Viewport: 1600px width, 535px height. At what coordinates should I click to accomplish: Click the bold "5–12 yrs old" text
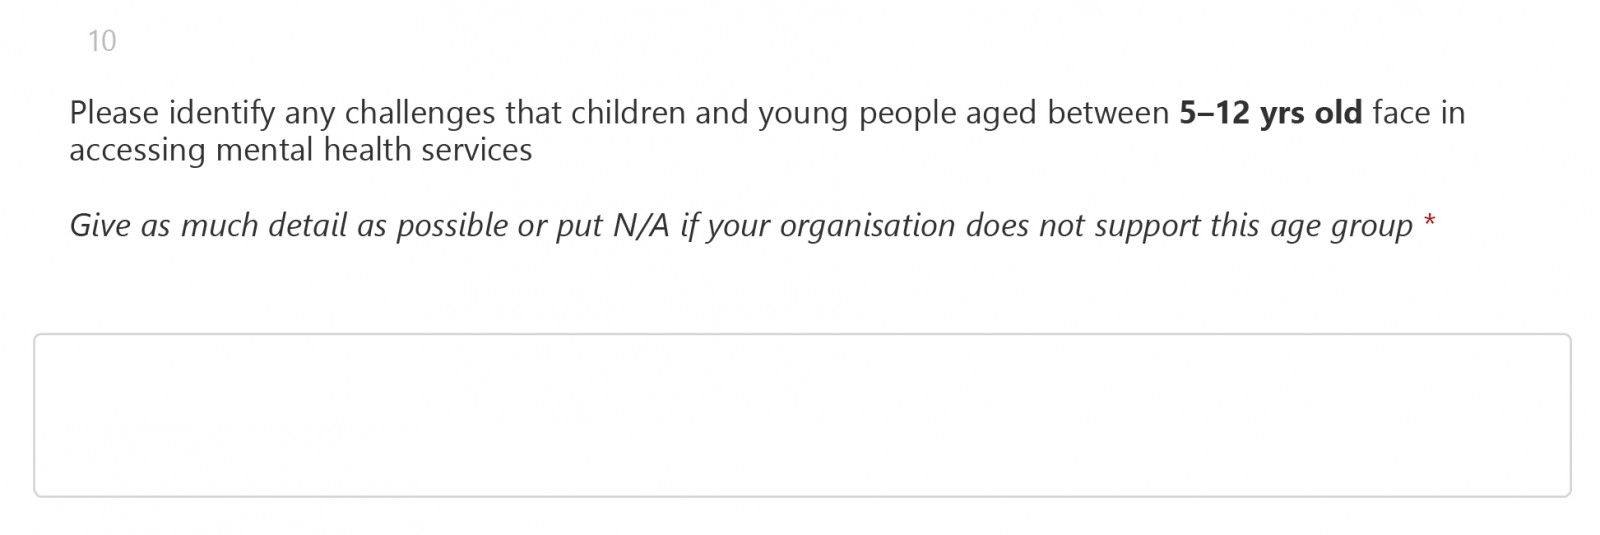1270,113
